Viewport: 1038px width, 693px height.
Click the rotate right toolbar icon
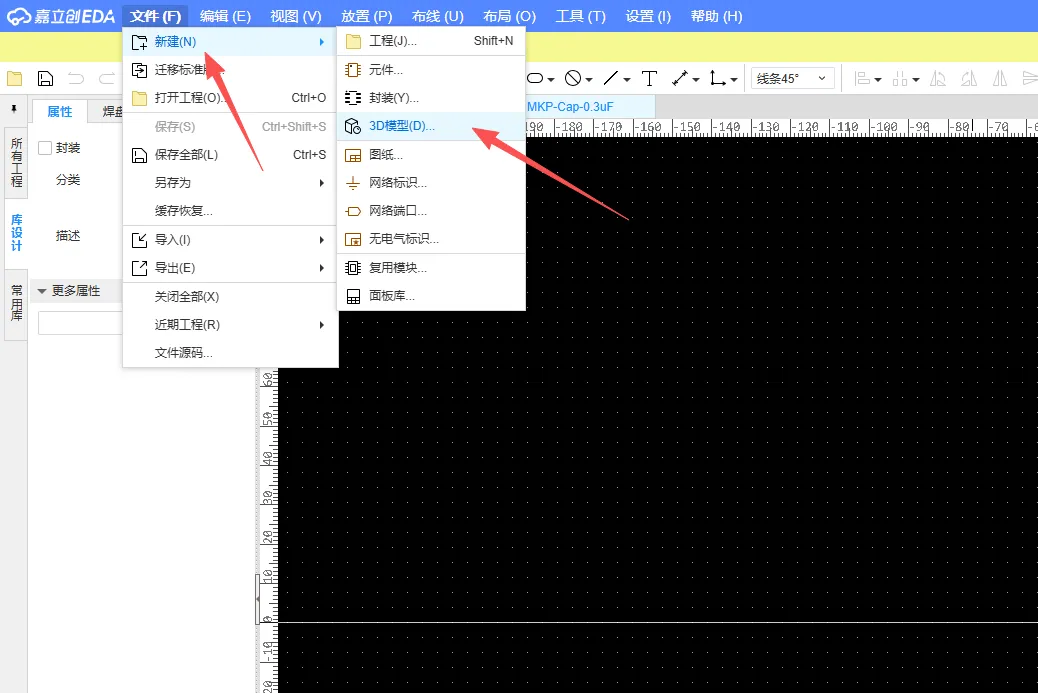click(x=969, y=79)
